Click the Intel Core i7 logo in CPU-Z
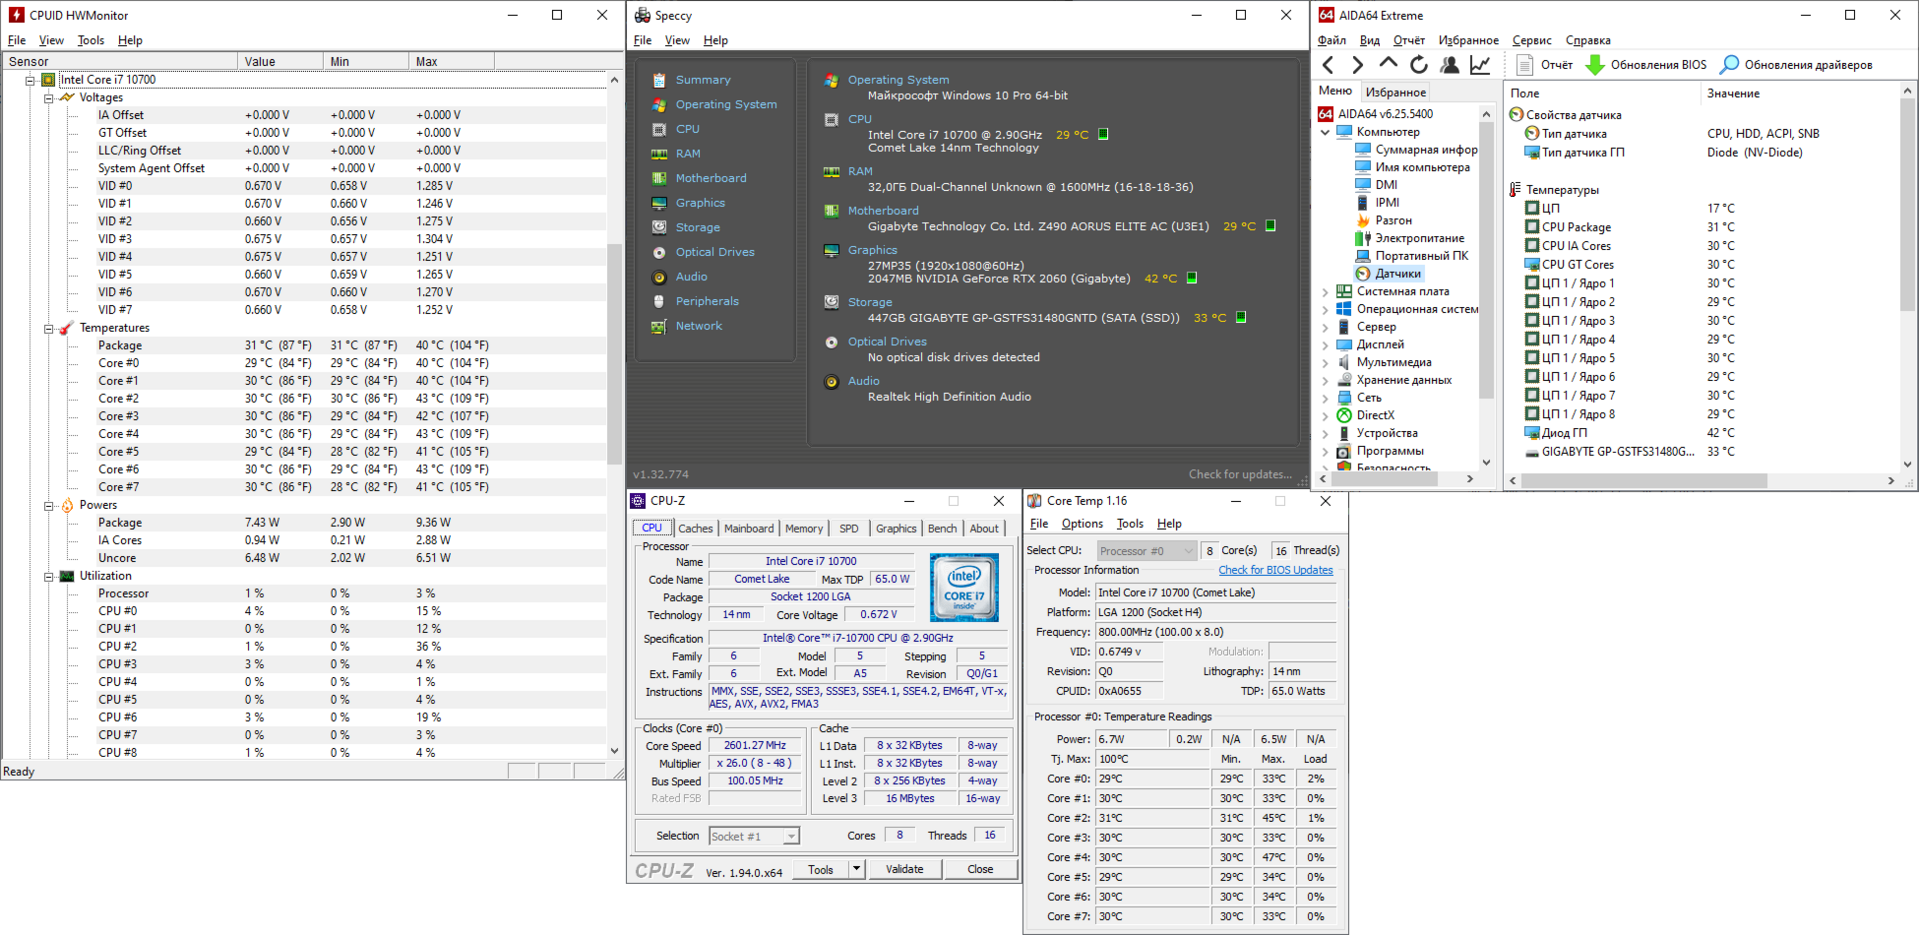This screenshot has width=1919, height=935. [964, 588]
